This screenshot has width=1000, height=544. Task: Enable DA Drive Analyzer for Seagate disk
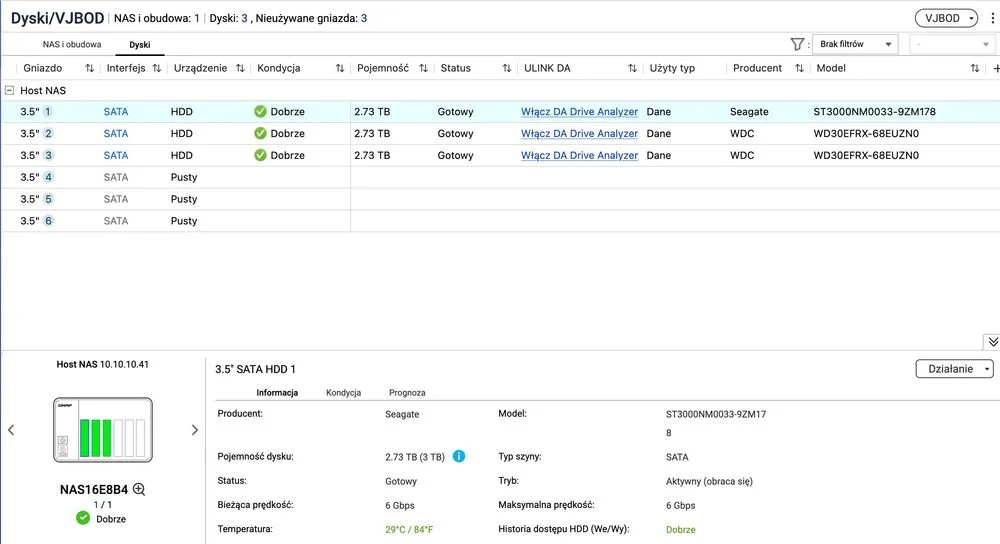click(x=579, y=112)
